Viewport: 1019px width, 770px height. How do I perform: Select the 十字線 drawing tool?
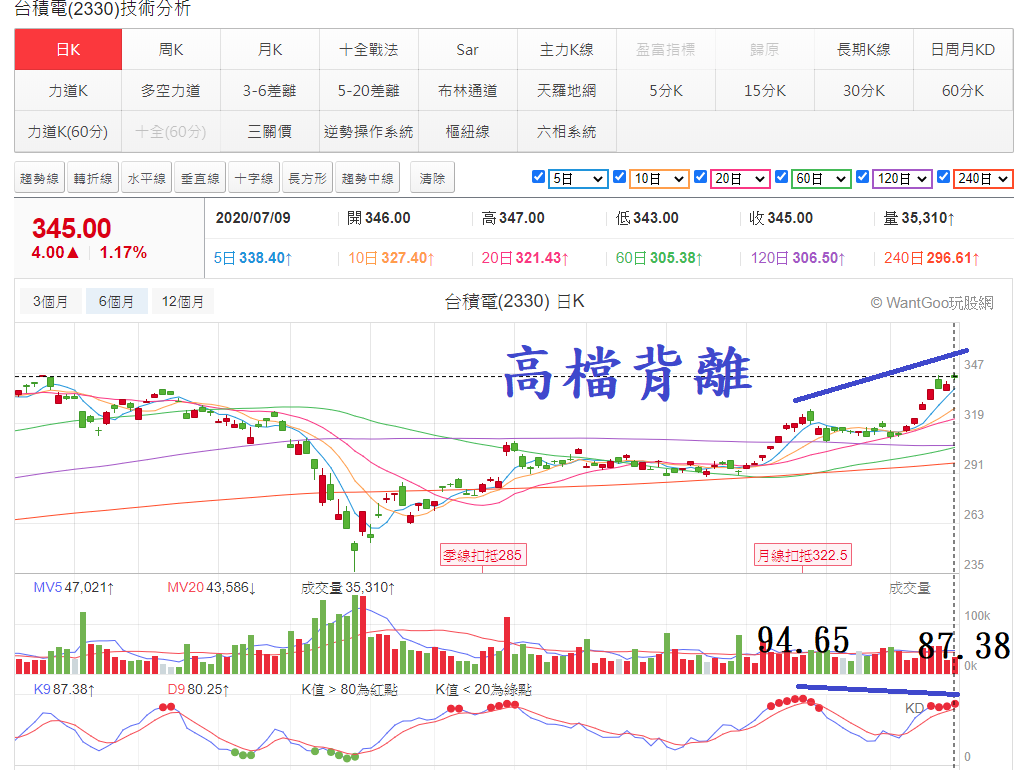click(253, 178)
